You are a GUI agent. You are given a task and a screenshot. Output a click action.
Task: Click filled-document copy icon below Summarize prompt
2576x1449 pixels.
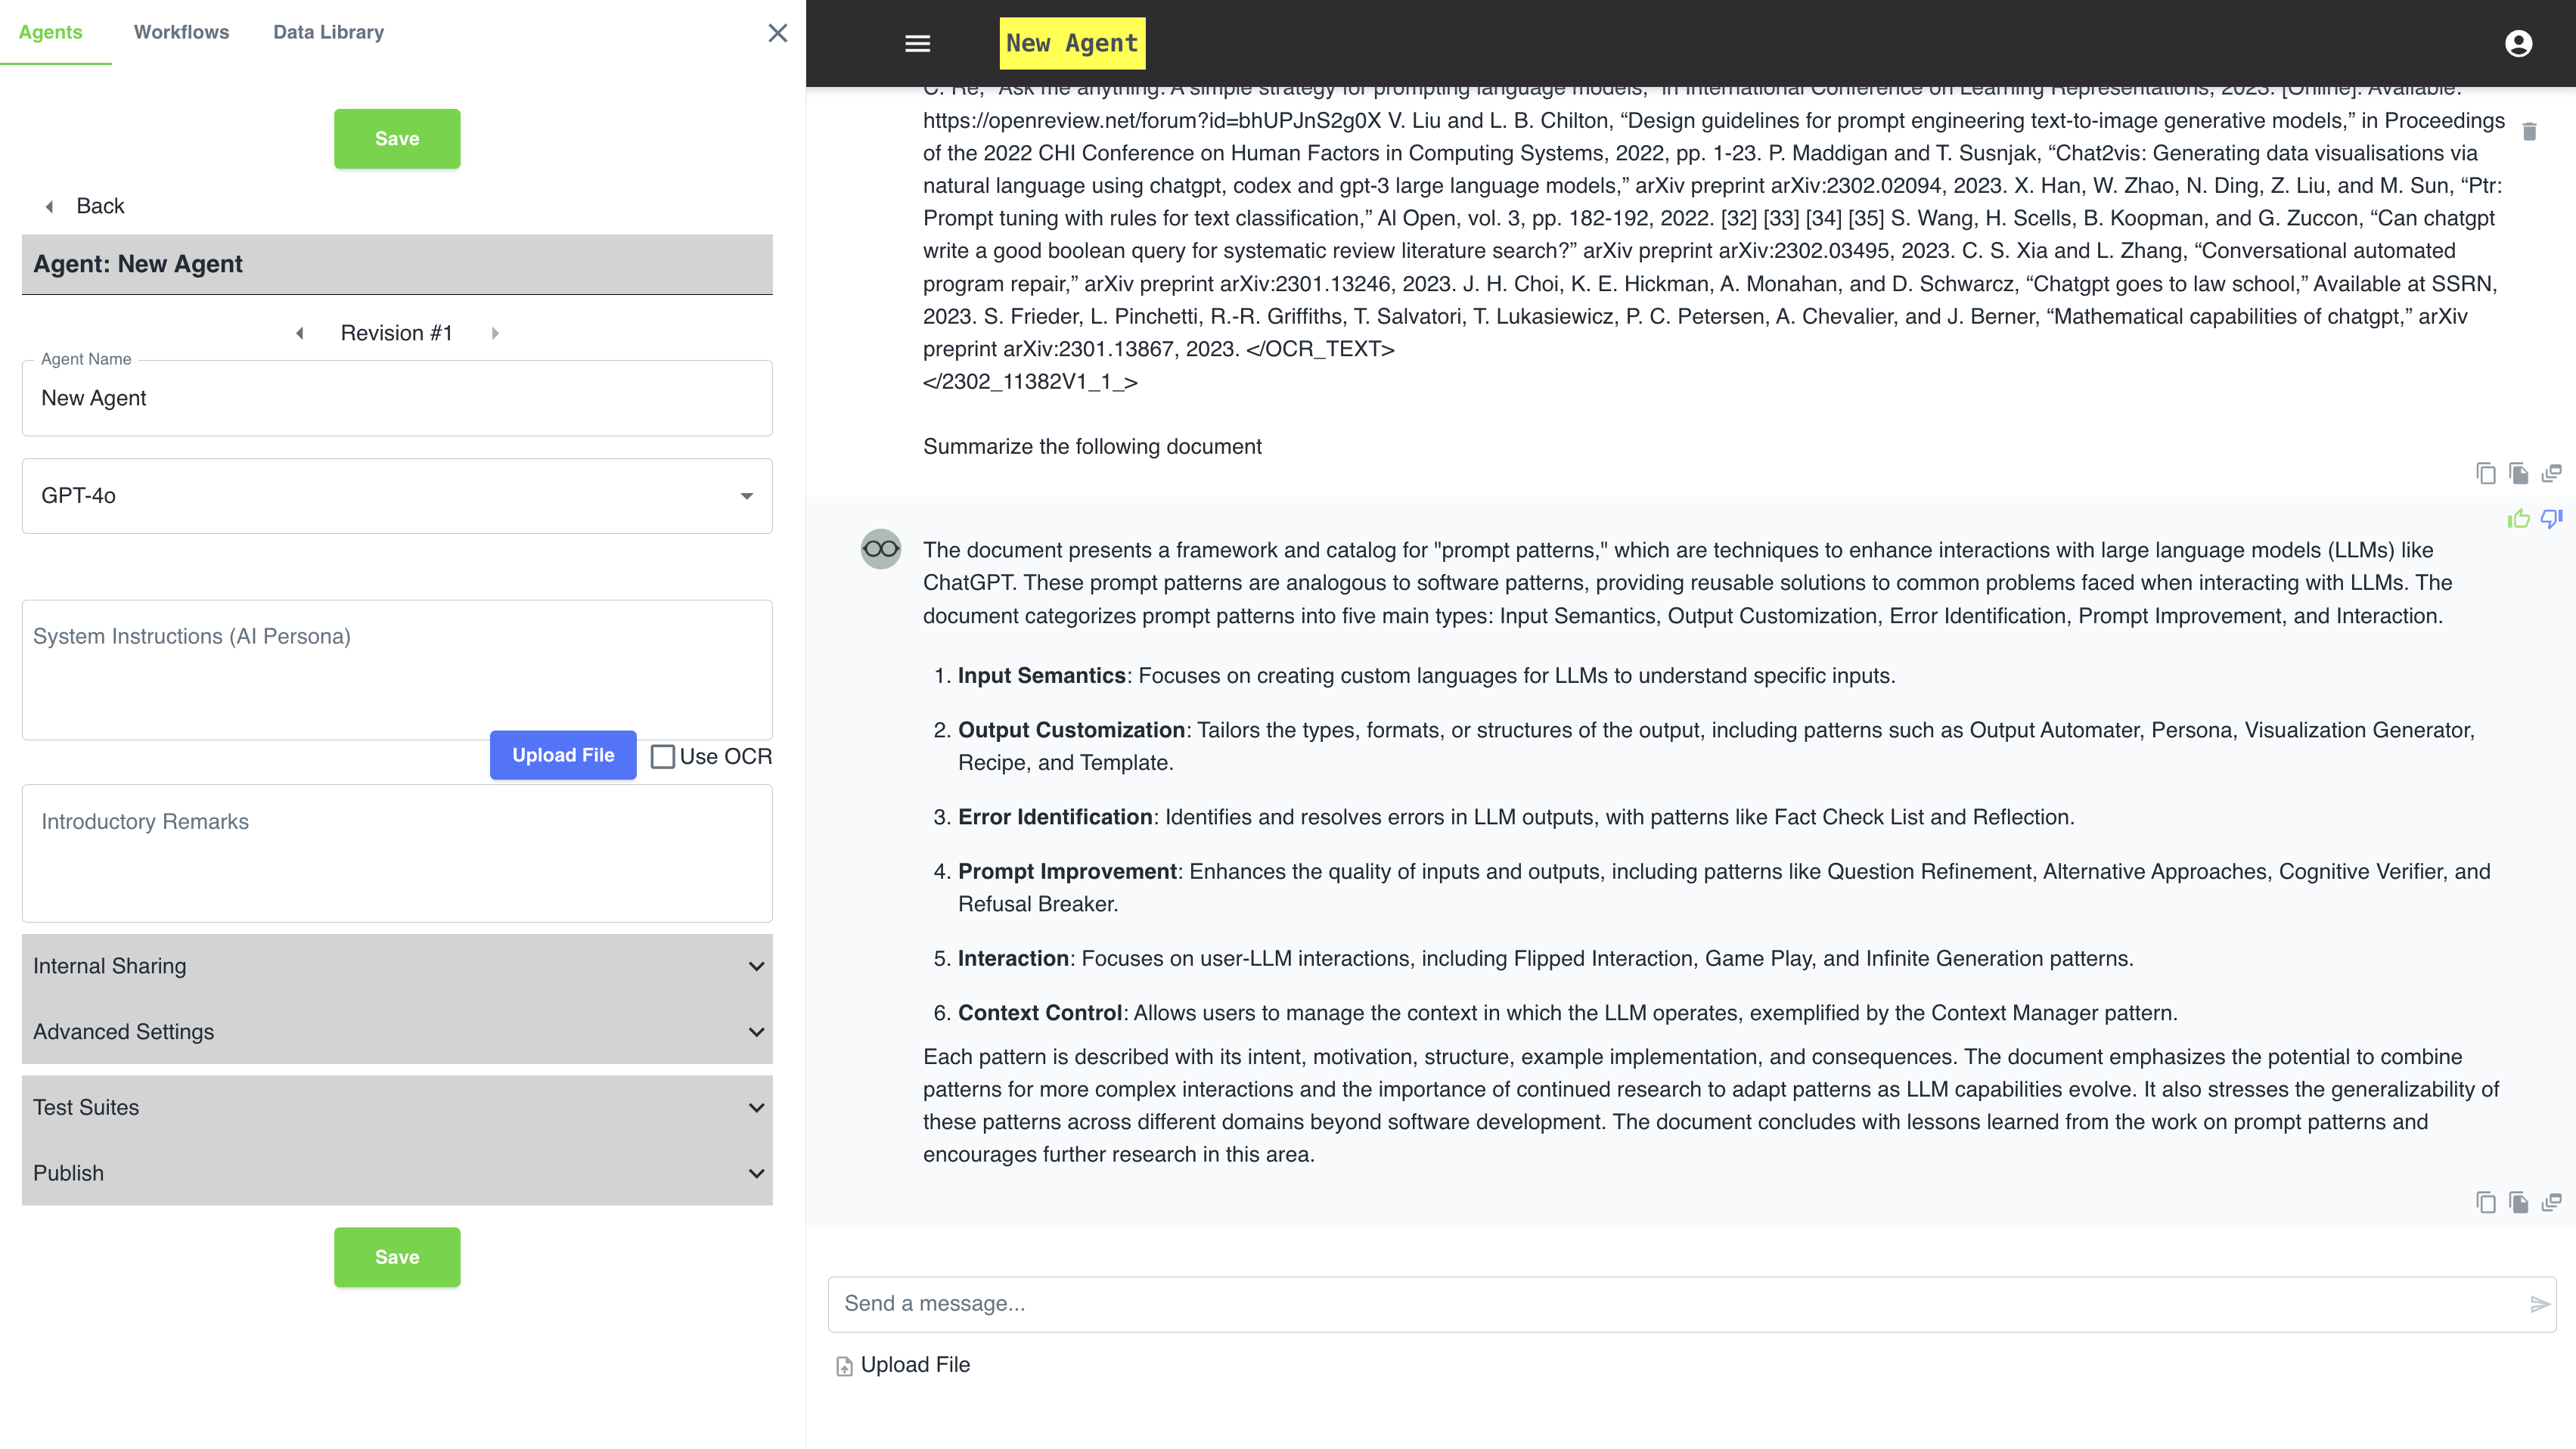2518,473
